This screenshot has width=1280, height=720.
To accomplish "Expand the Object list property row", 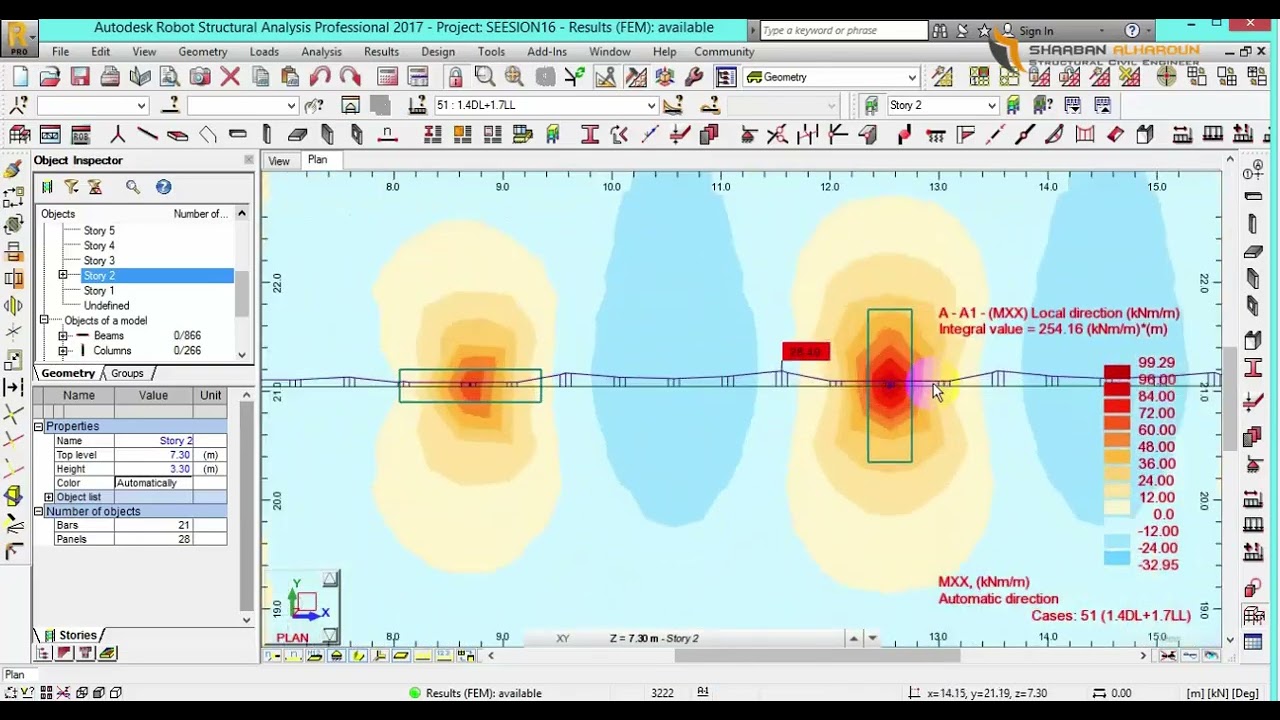I will 49,497.
